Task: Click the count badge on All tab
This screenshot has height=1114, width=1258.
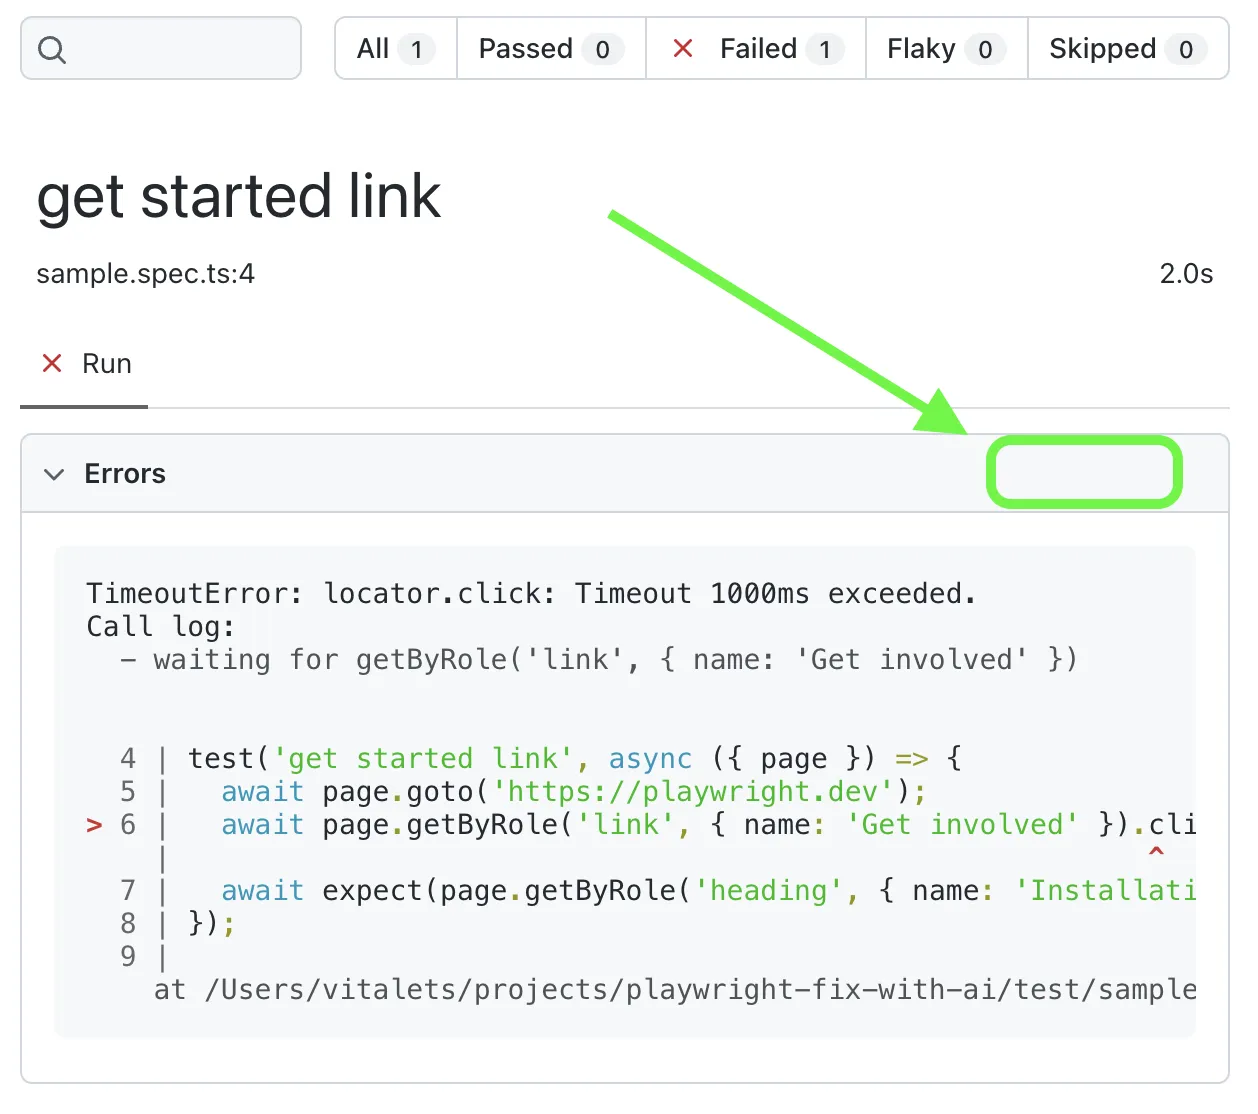Action: 416,49
